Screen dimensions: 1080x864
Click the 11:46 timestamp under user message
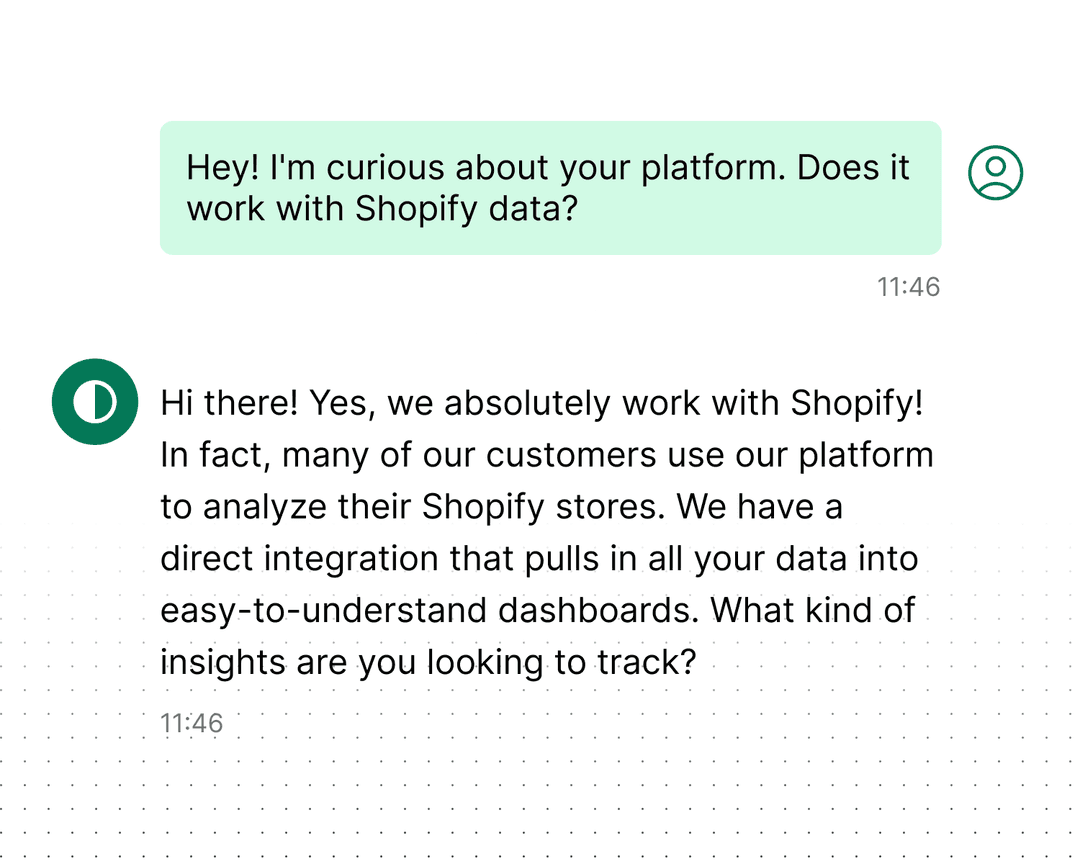(x=908, y=288)
